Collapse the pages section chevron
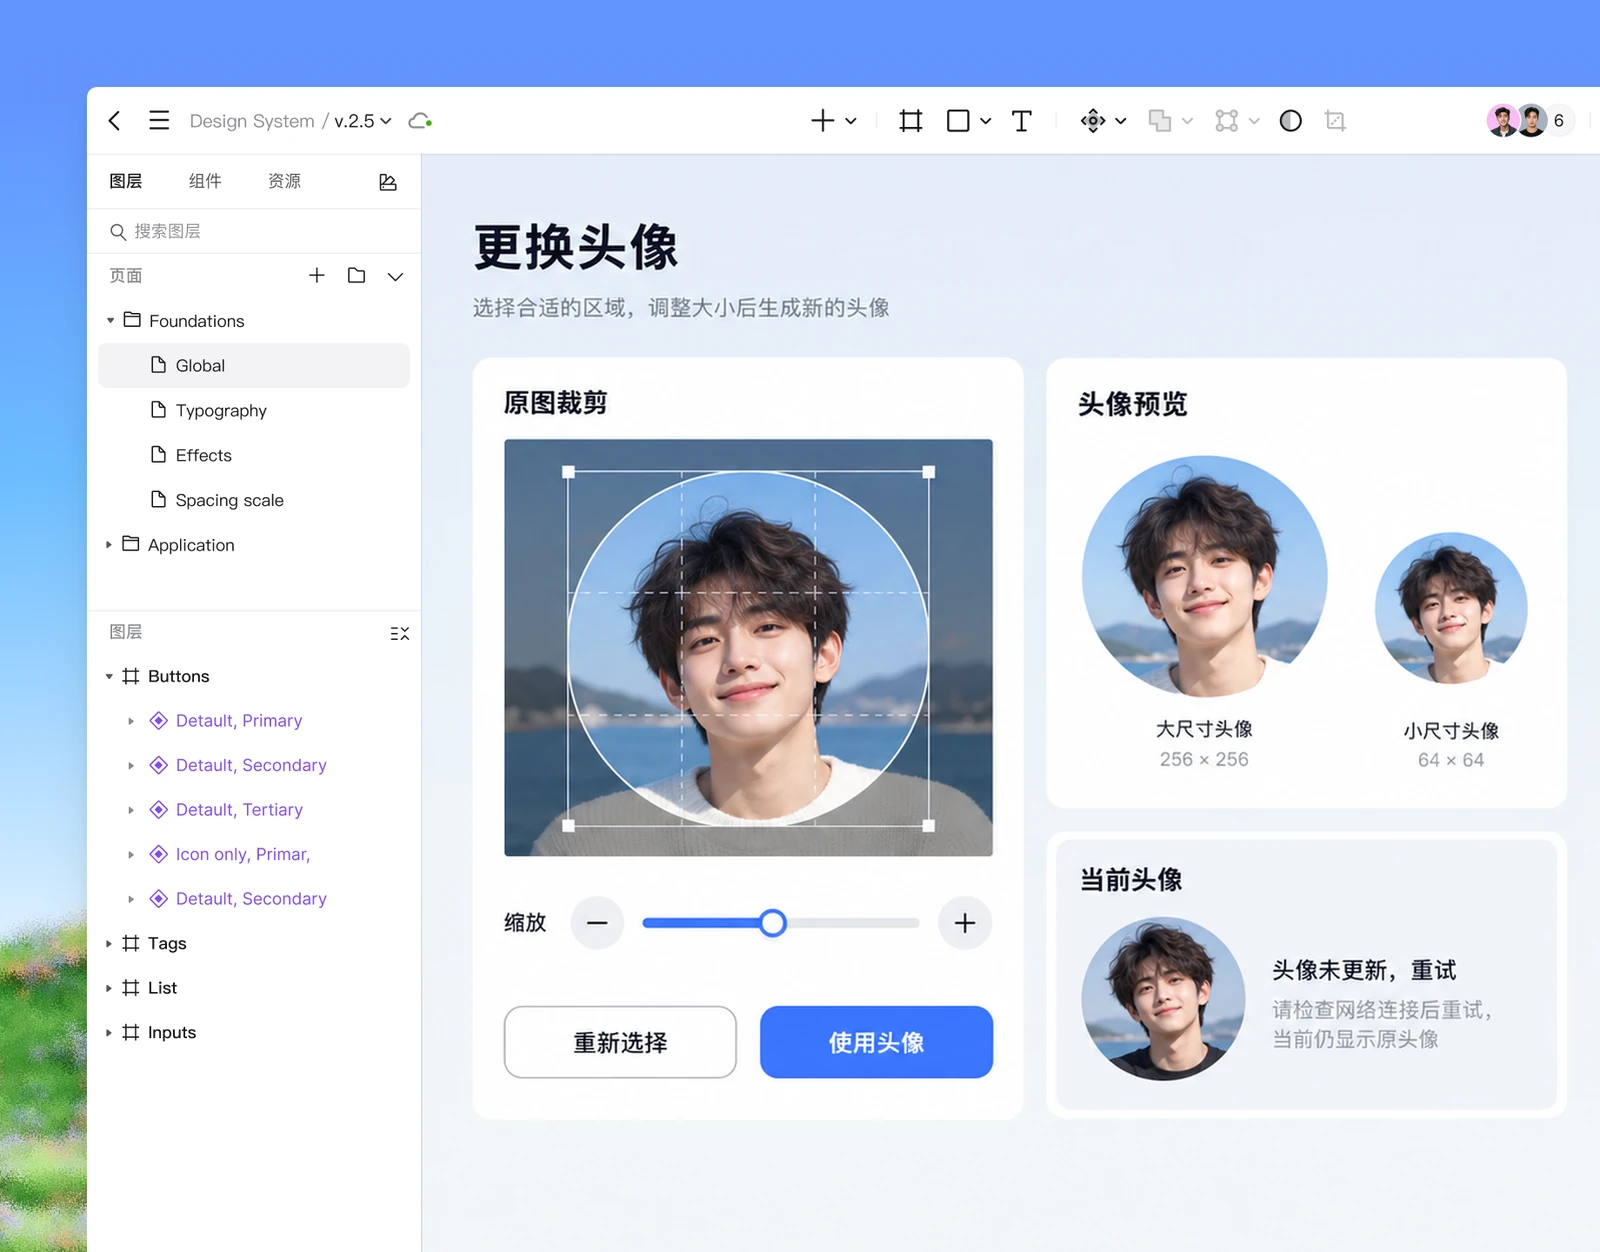The image size is (1600, 1252). pos(396,276)
